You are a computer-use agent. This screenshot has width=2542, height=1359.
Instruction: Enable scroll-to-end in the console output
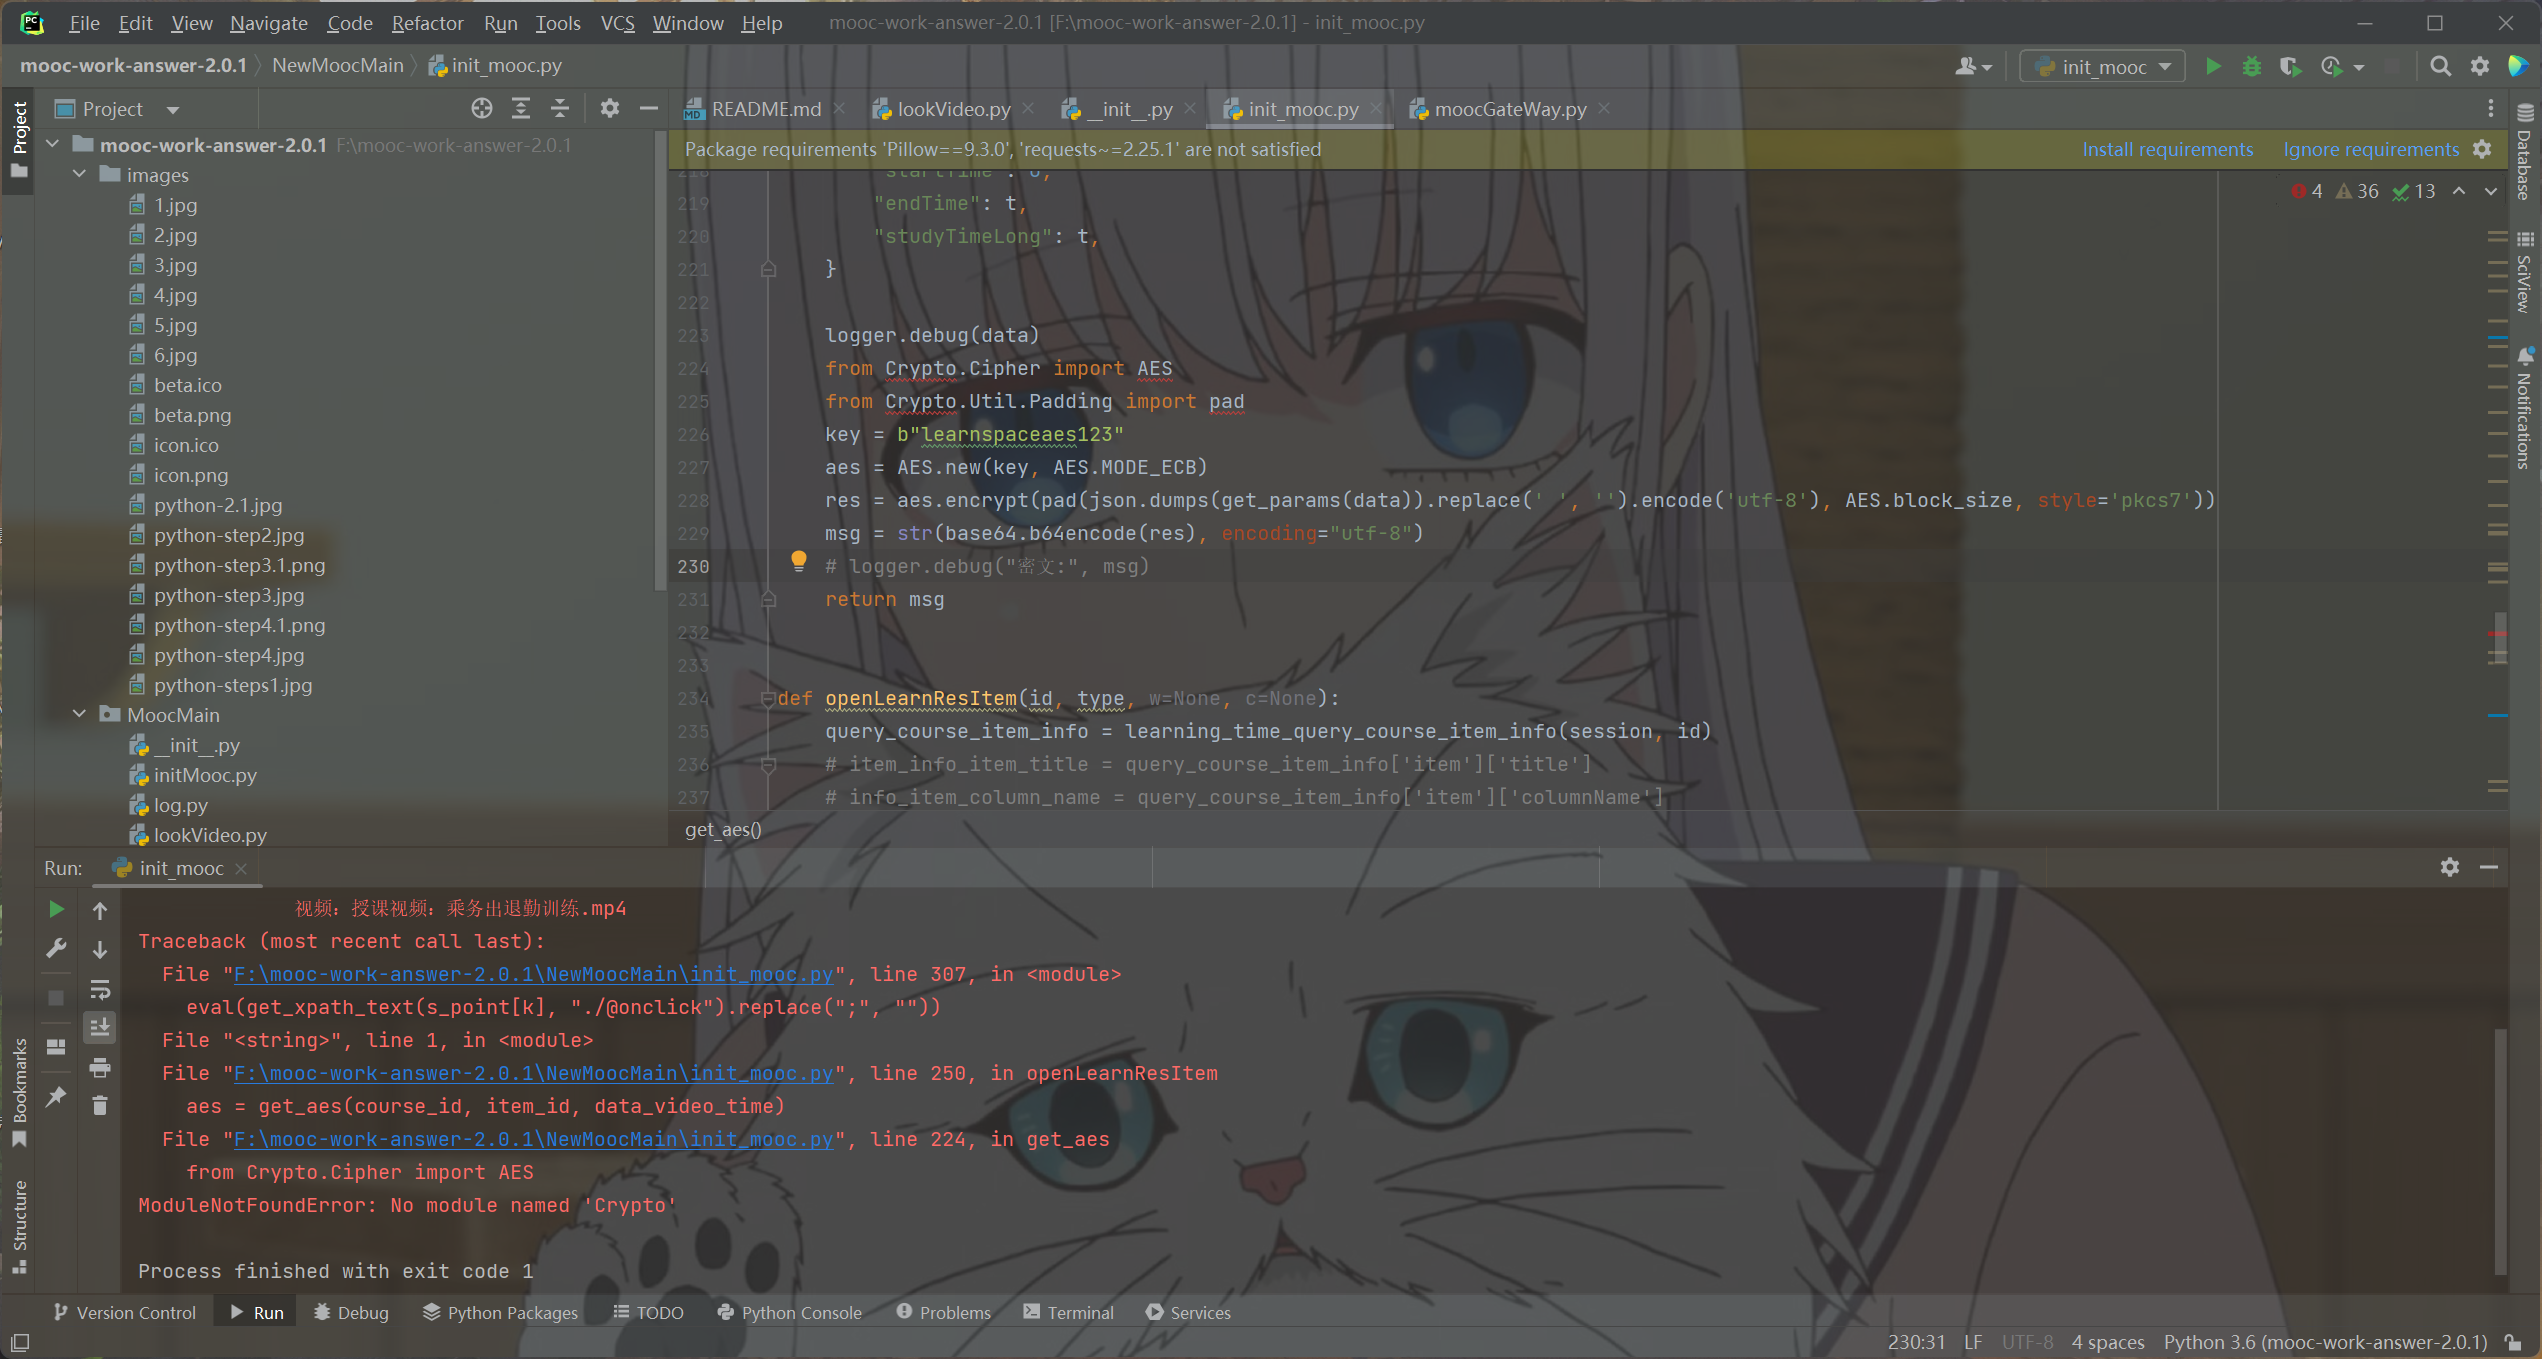coord(99,1027)
